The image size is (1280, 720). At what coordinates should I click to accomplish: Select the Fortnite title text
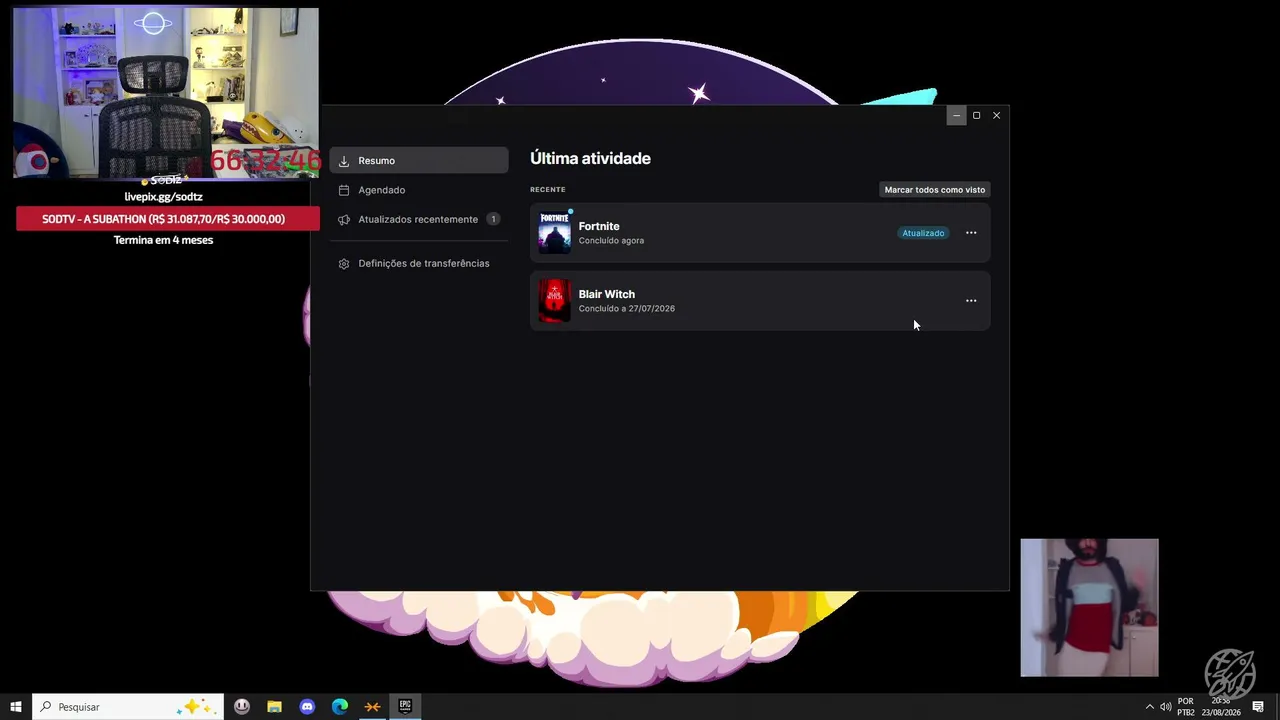point(599,226)
